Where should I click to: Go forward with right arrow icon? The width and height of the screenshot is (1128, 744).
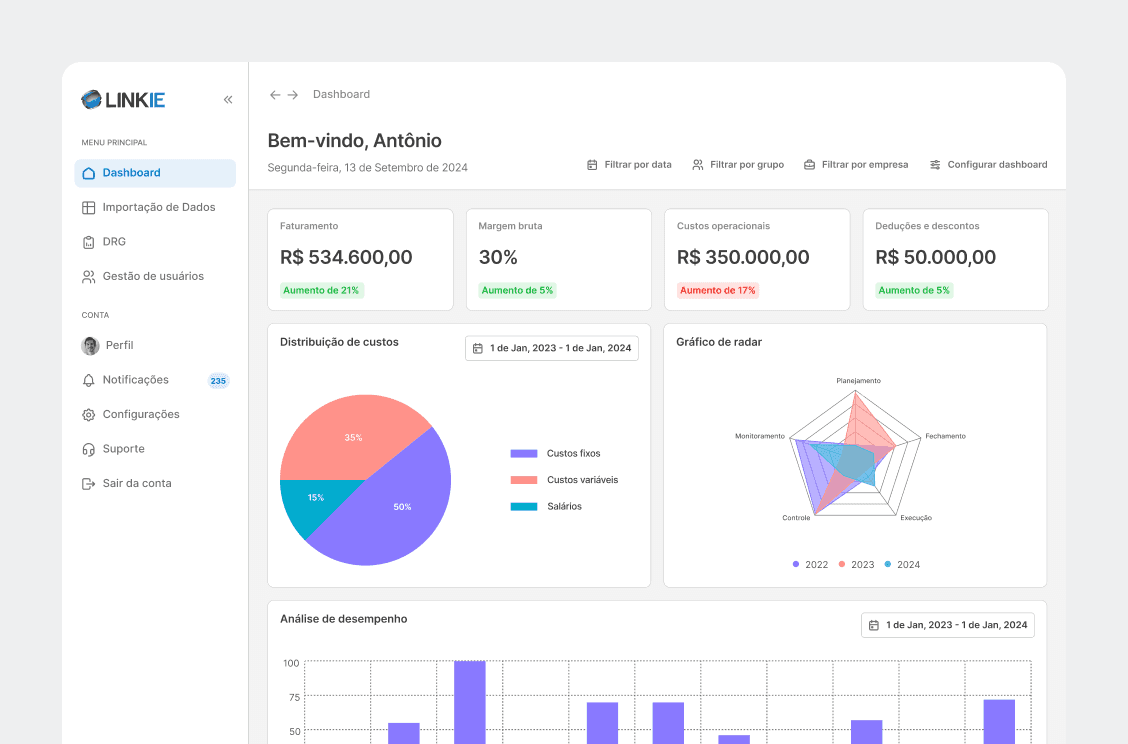coord(293,95)
